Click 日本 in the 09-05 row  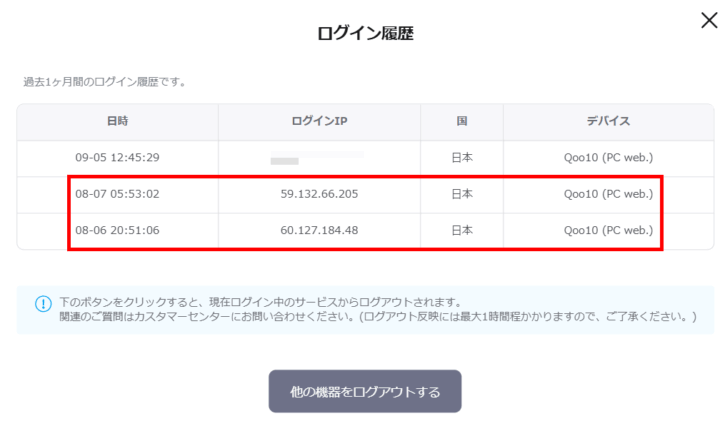[462, 158]
